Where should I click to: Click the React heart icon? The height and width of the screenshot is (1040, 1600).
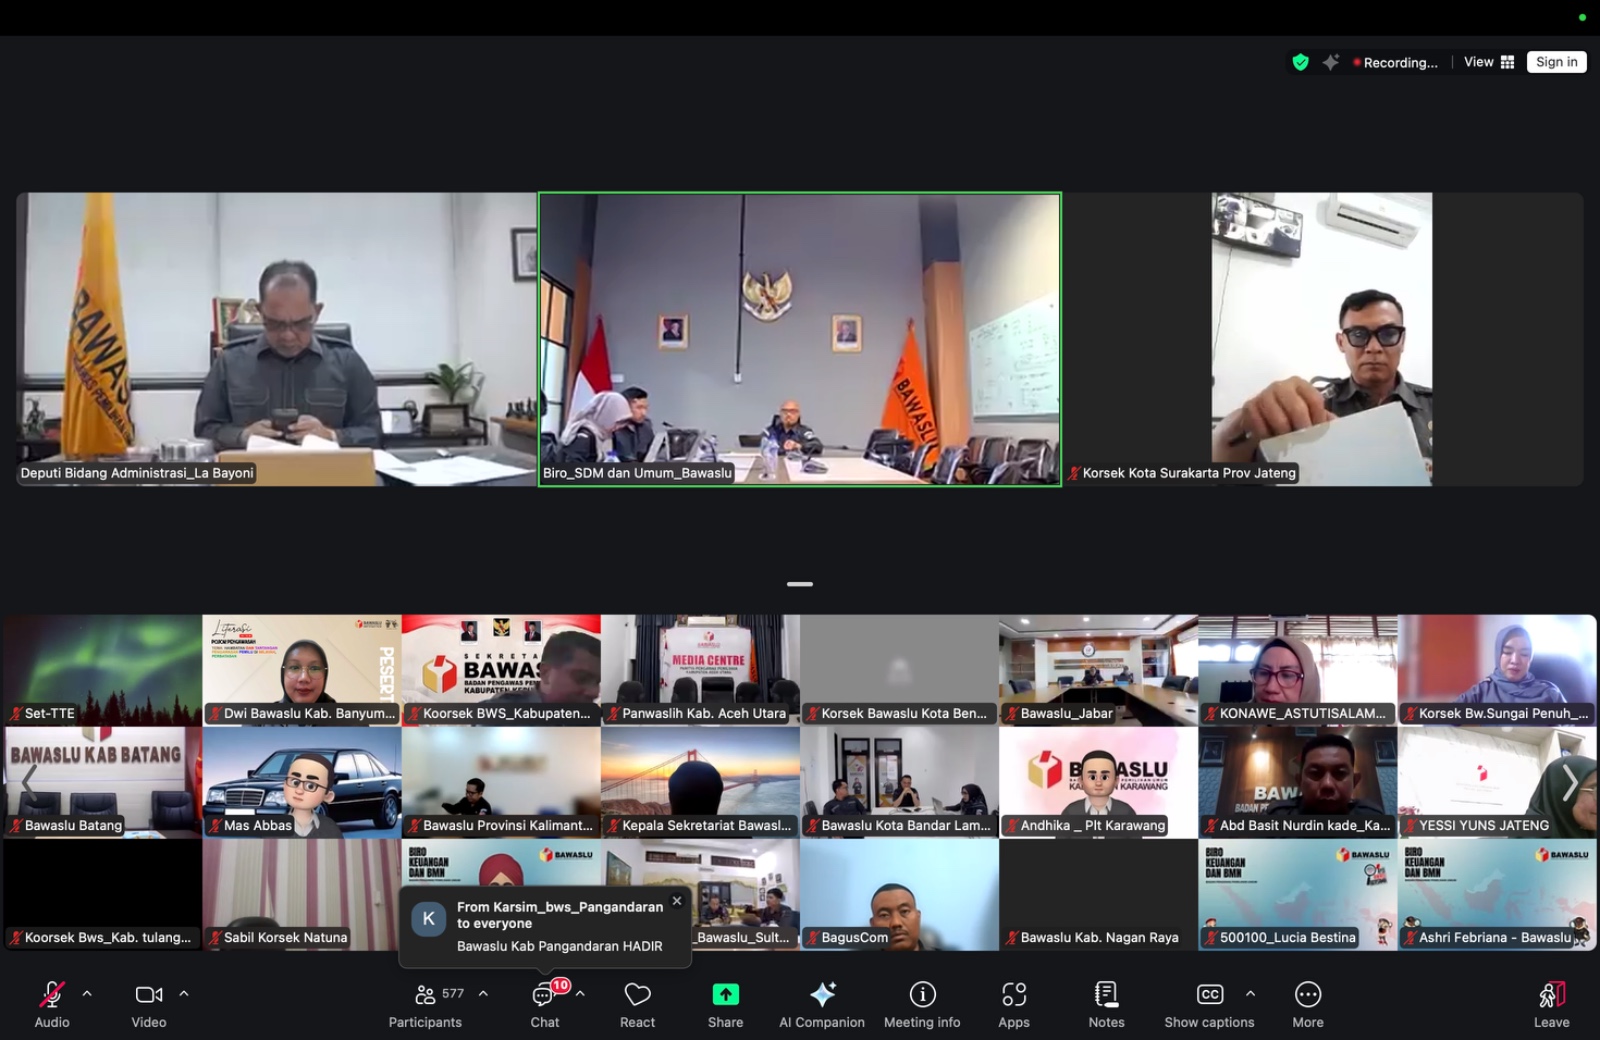point(637,1004)
